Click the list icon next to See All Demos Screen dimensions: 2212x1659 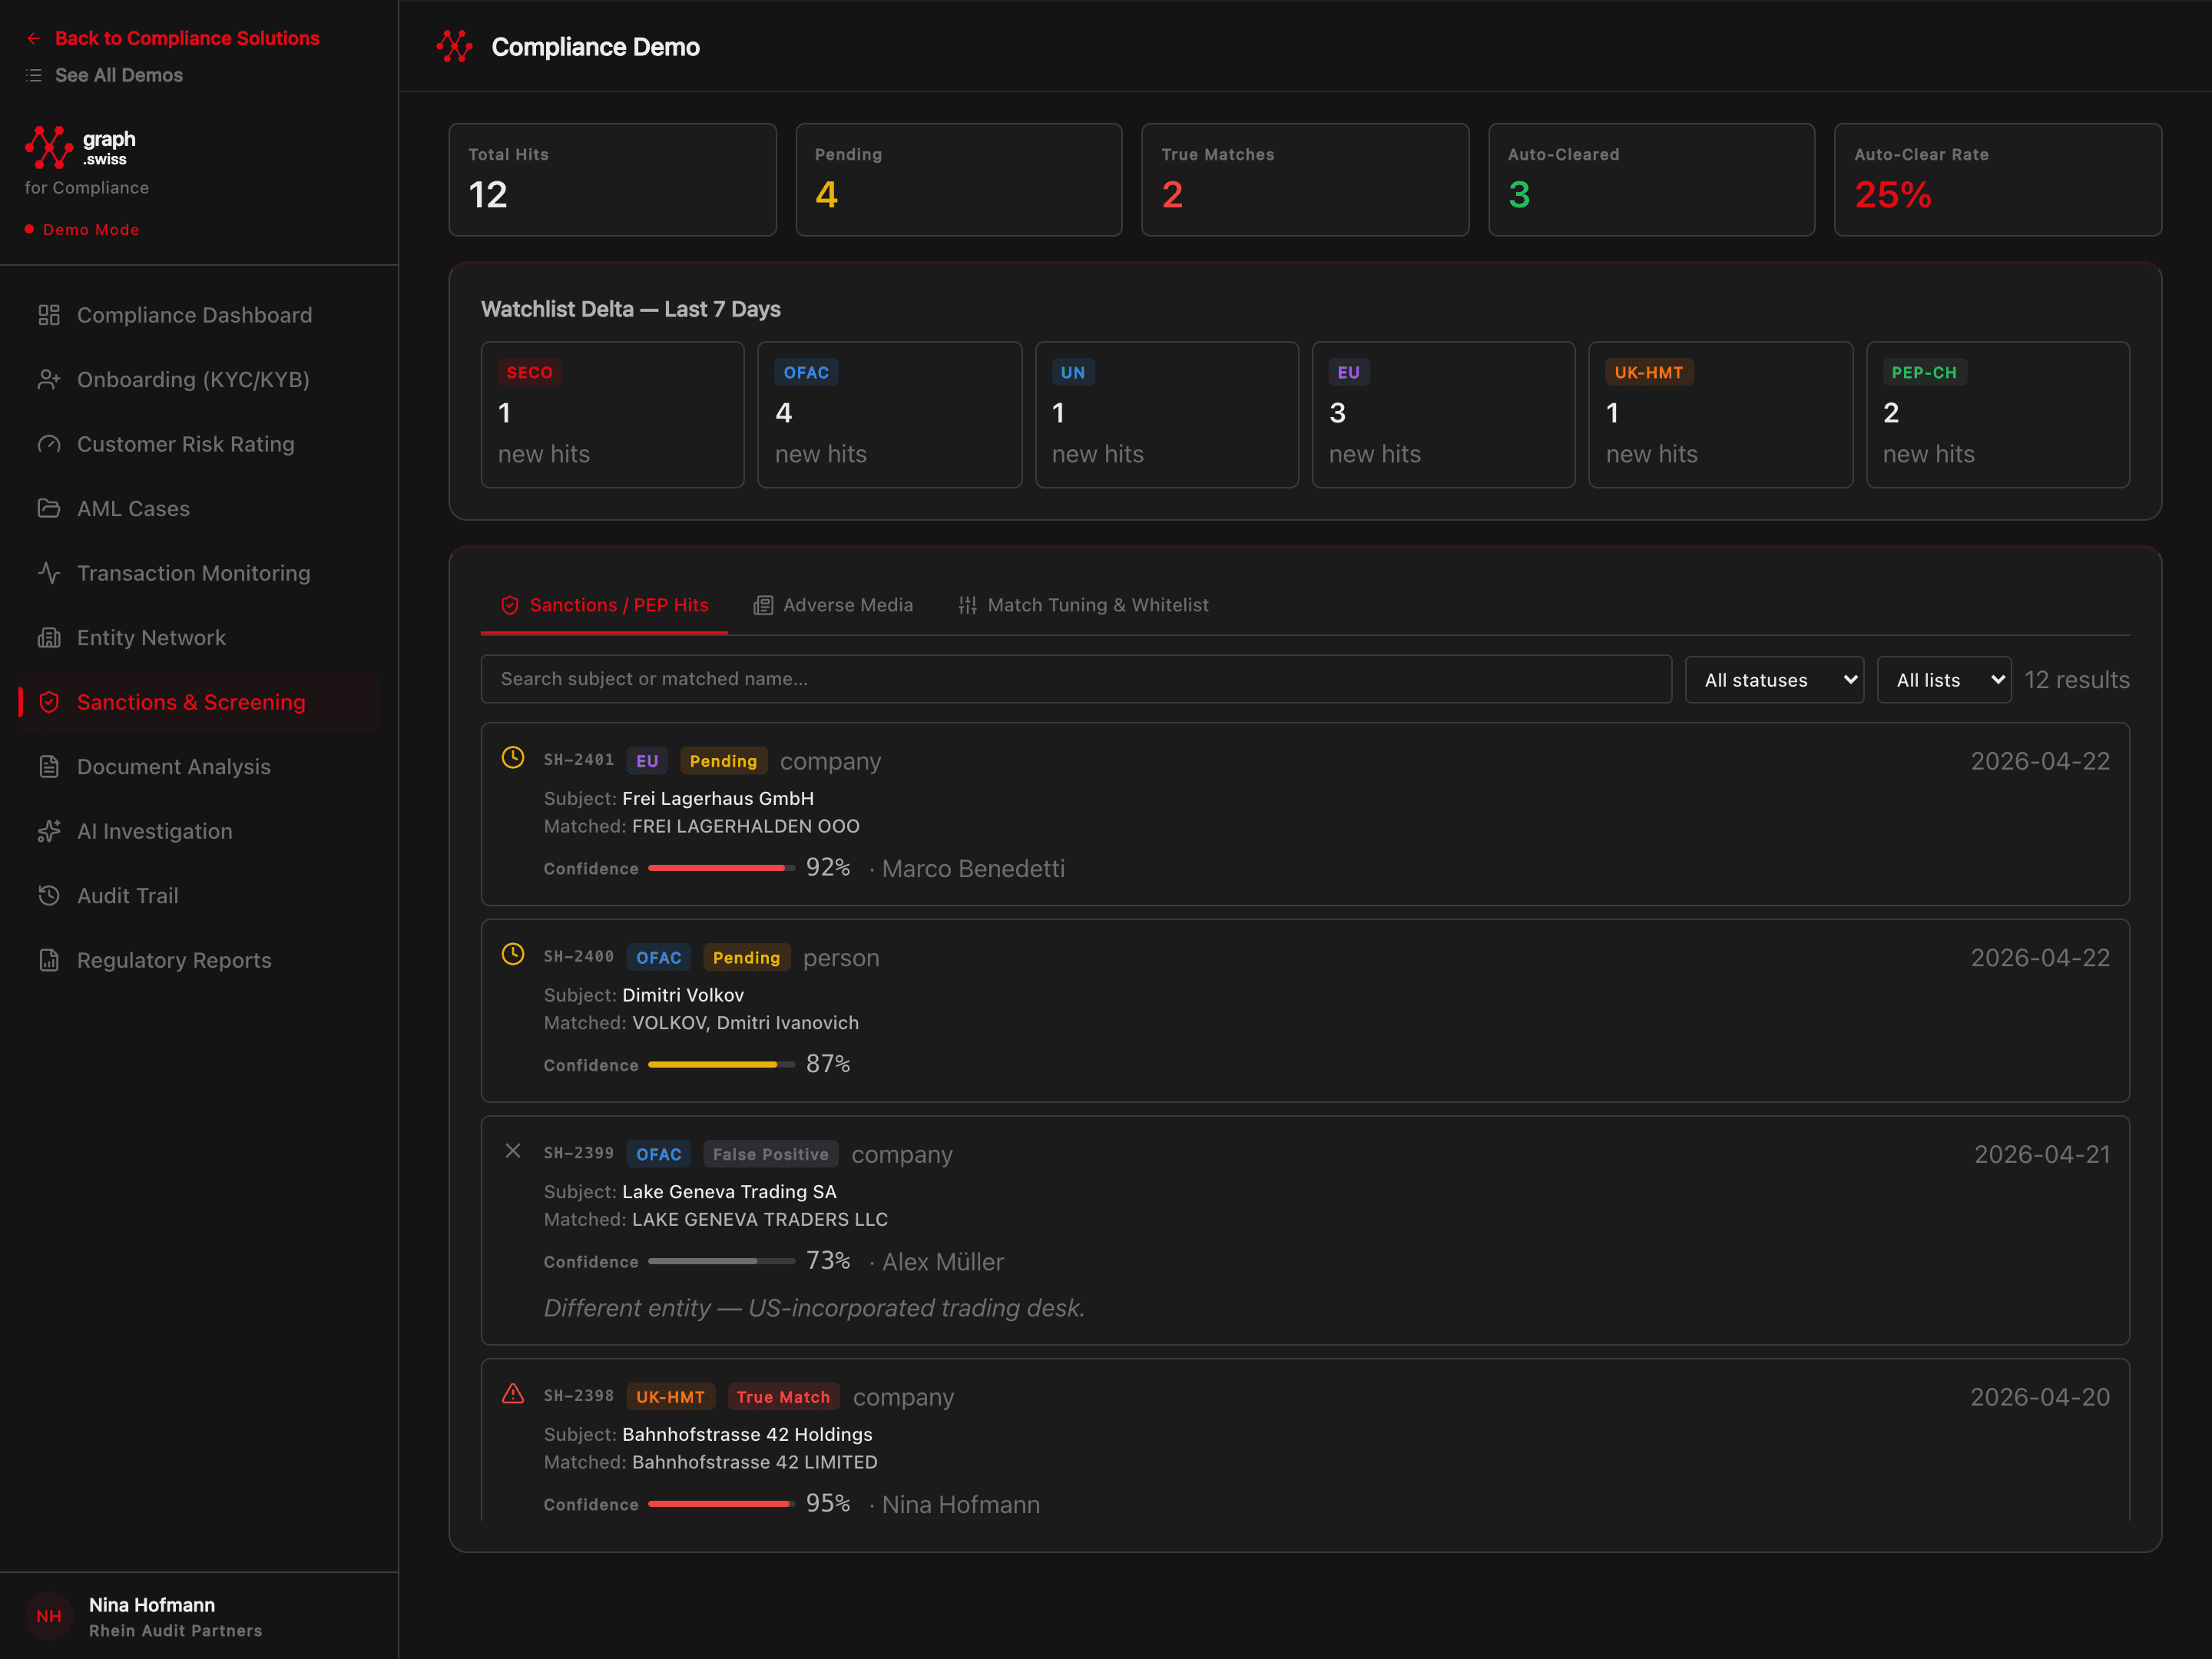click(x=34, y=76)
